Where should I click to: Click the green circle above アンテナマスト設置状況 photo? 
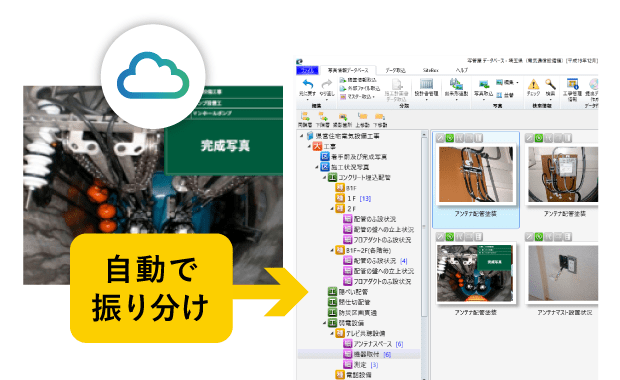click(539, 237)
